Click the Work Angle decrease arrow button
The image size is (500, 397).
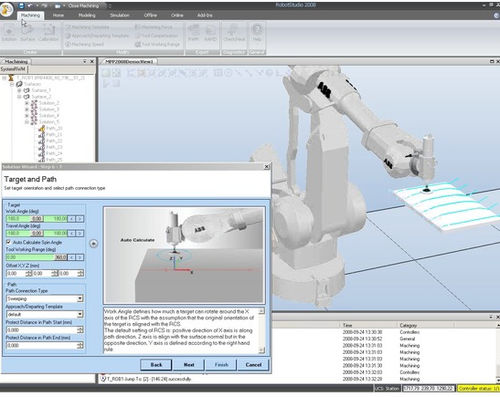click(x=72, y=219)
